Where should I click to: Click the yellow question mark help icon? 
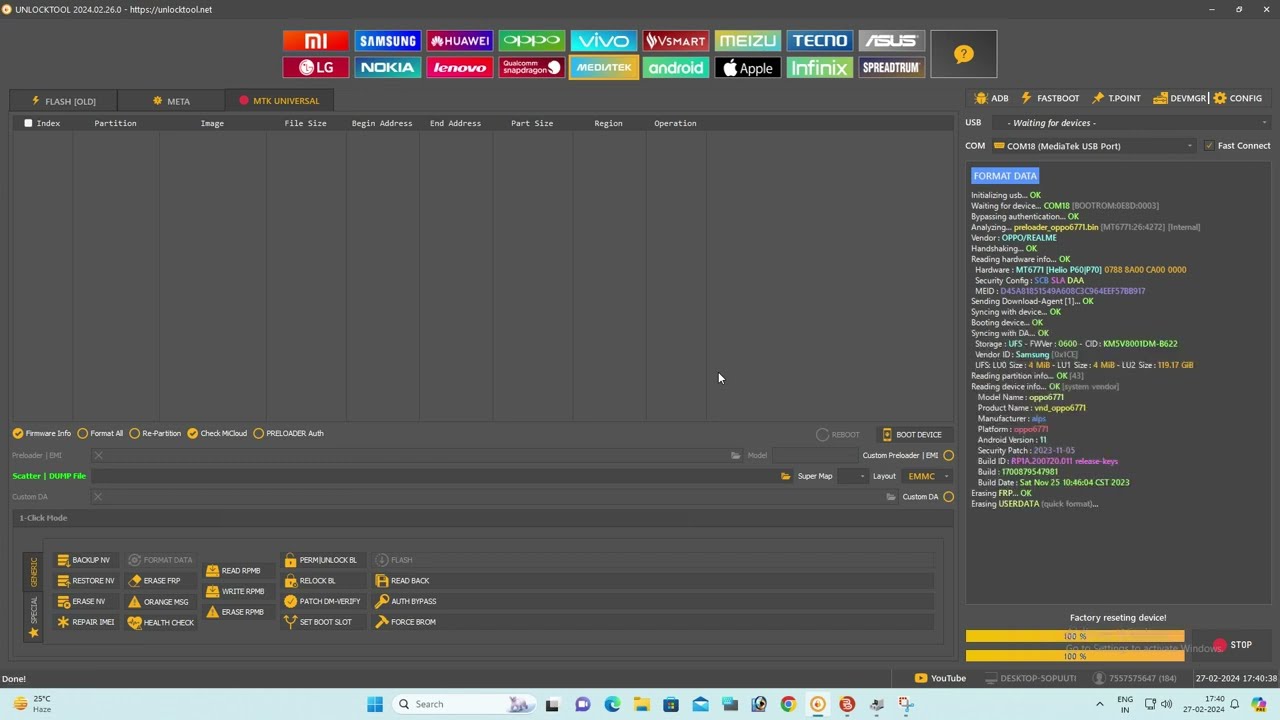(x=963, y=54)
